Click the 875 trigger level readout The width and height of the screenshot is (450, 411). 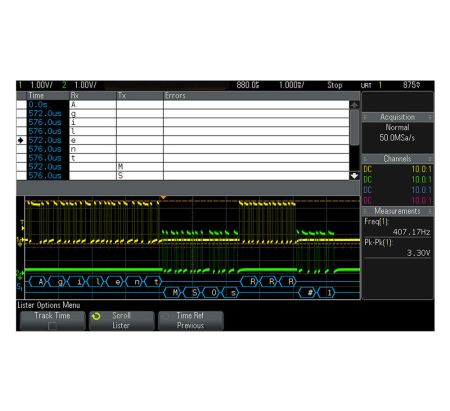pos(411,85)
